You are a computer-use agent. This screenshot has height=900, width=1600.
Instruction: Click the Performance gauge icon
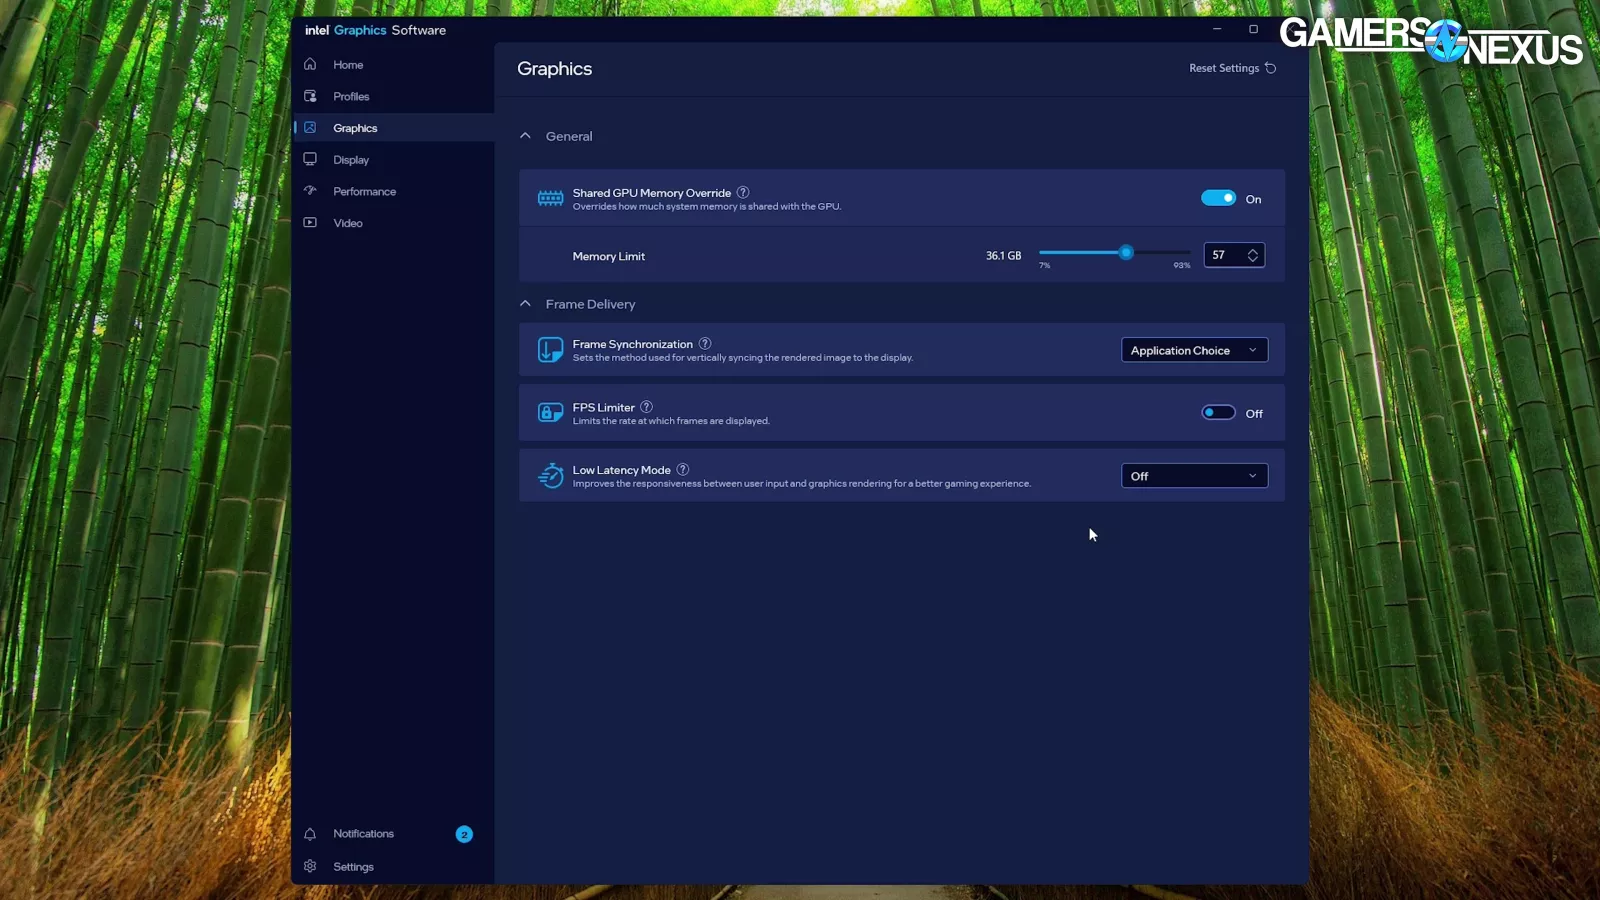tap(310, 191)
